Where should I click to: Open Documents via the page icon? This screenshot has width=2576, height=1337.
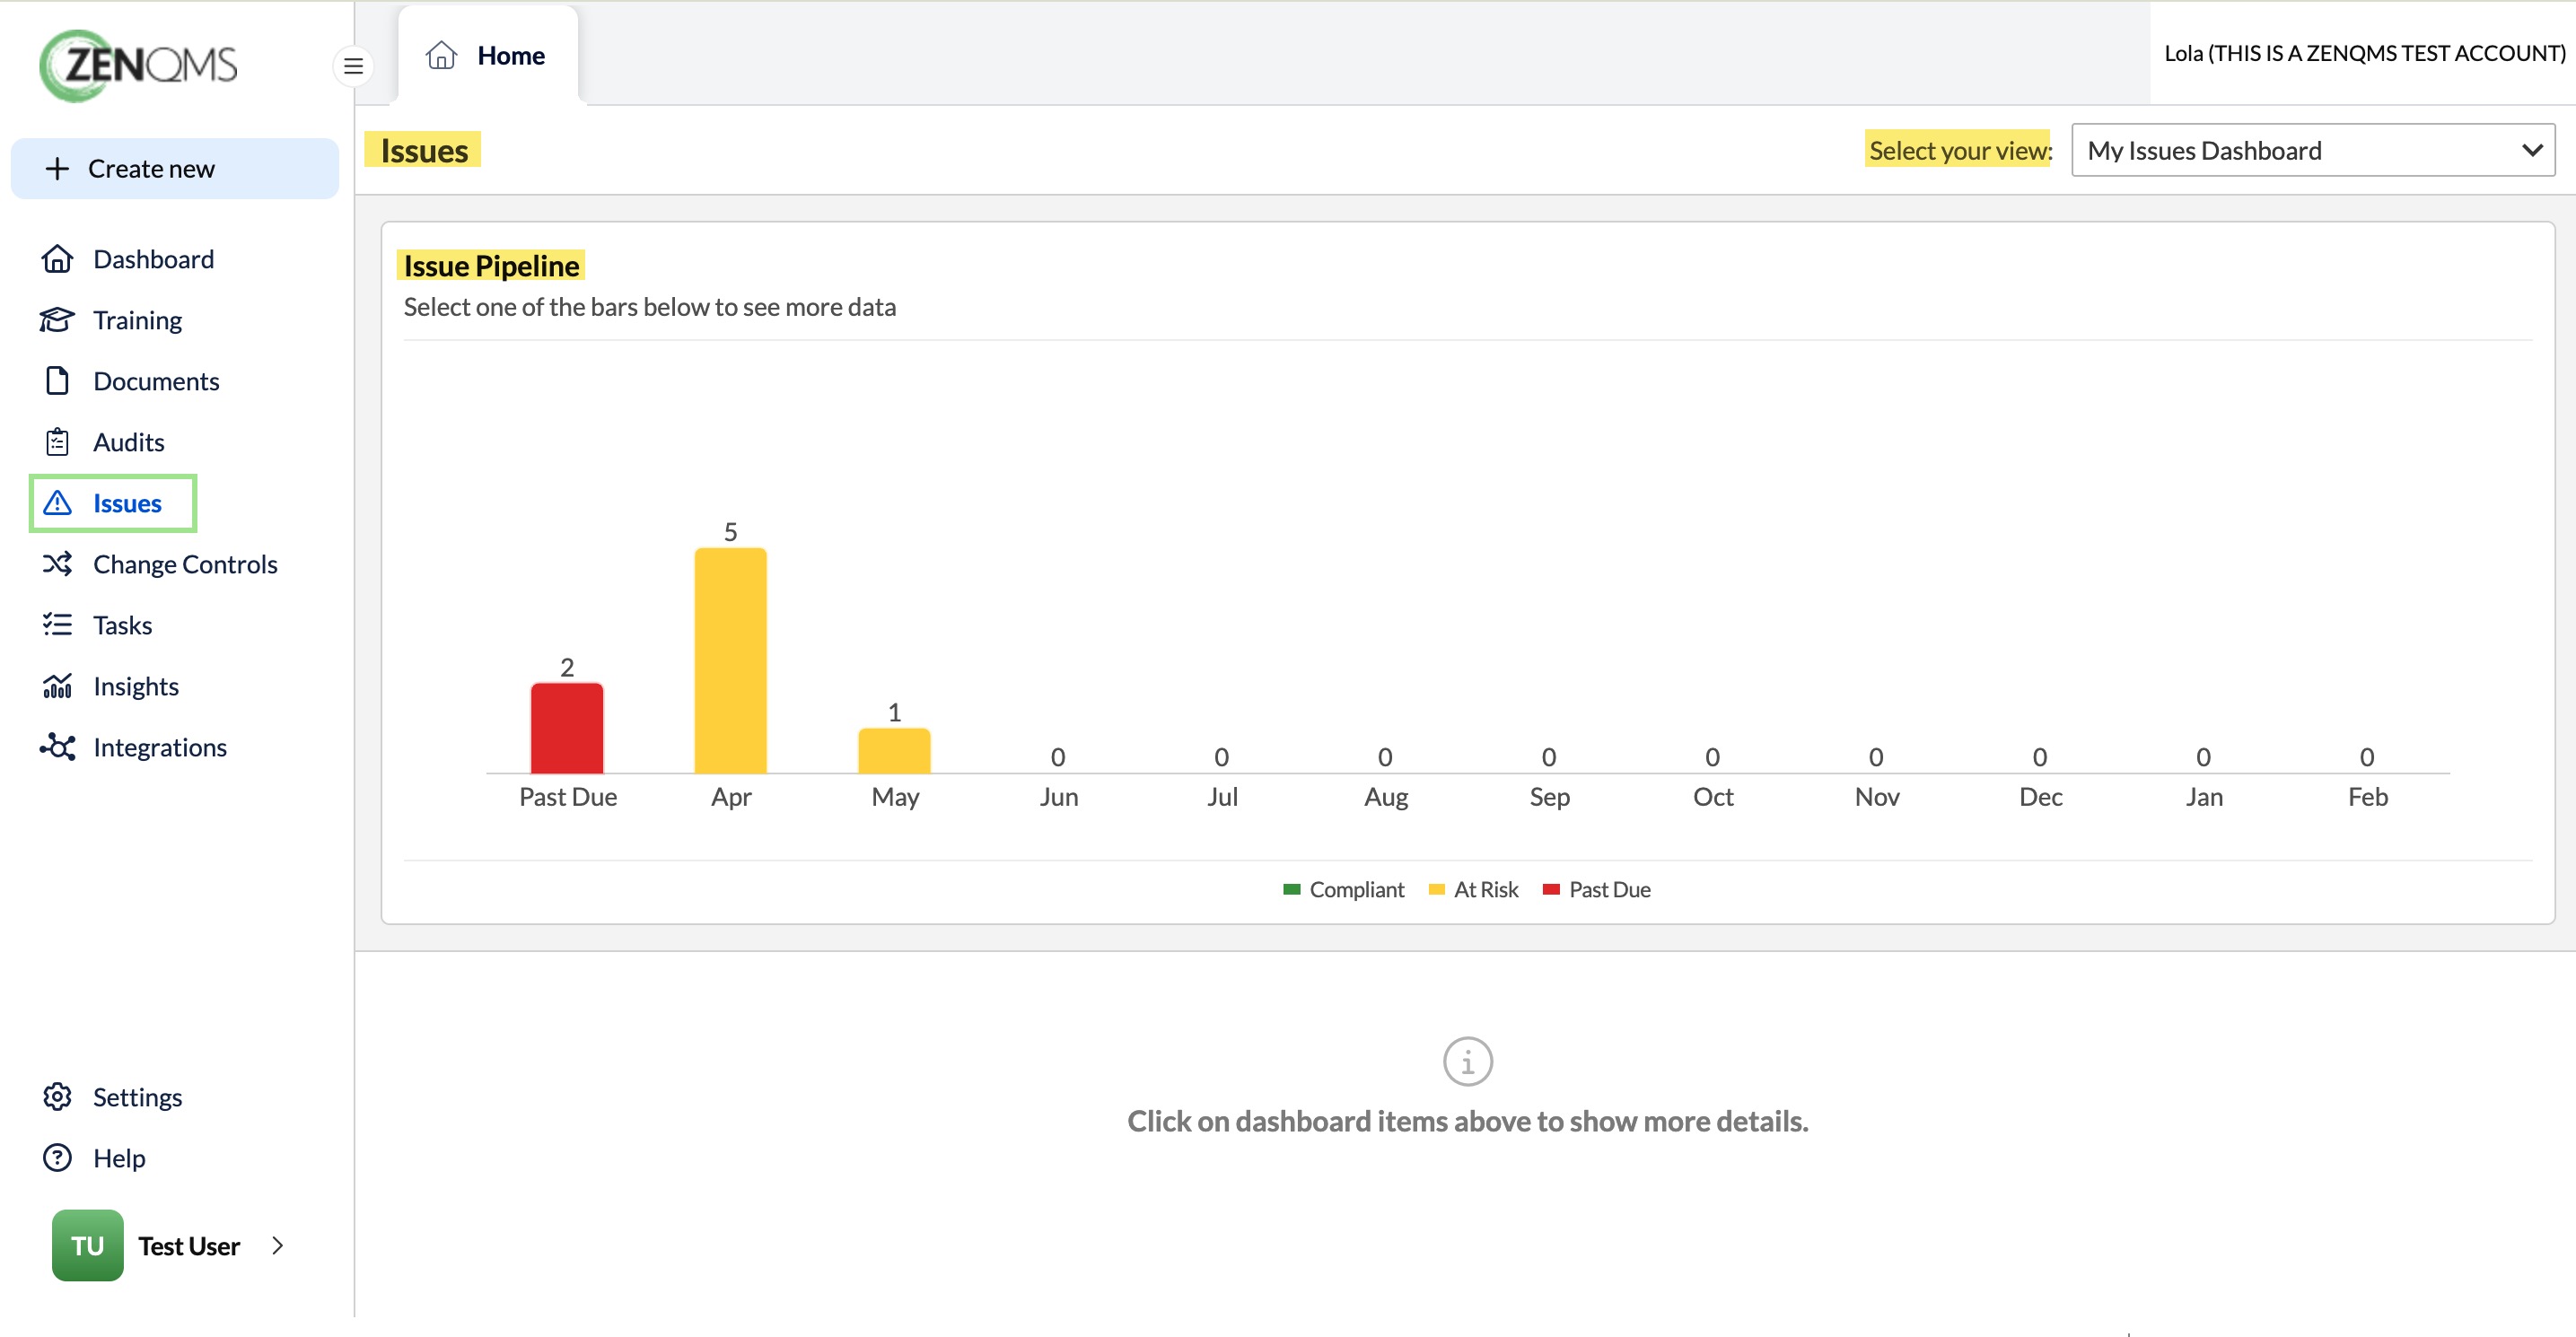[57, 381]
